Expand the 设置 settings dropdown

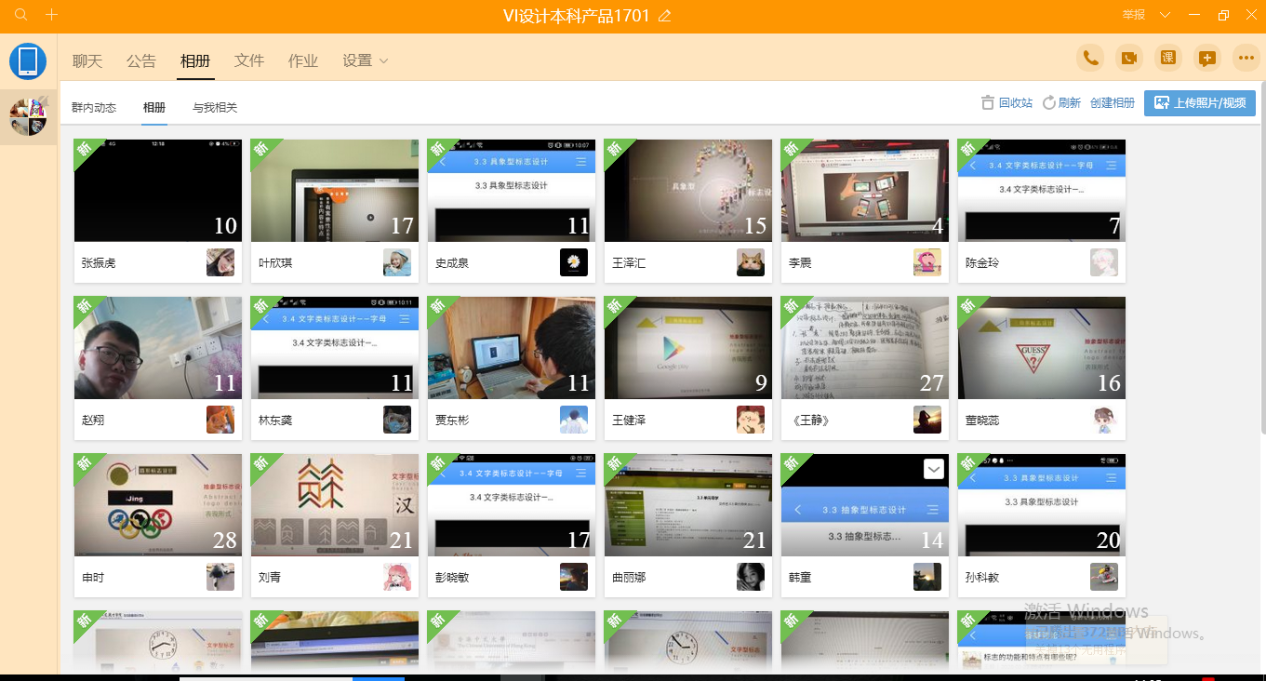[365, 61]
